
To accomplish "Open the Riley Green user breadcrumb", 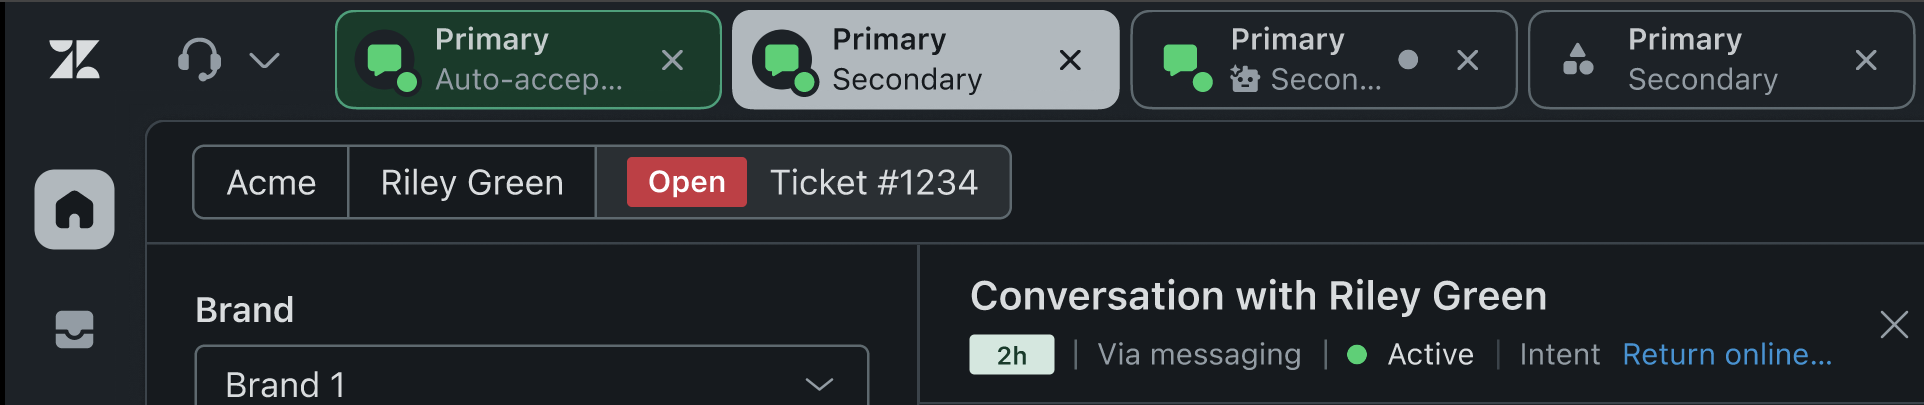I will click(472, 182).
